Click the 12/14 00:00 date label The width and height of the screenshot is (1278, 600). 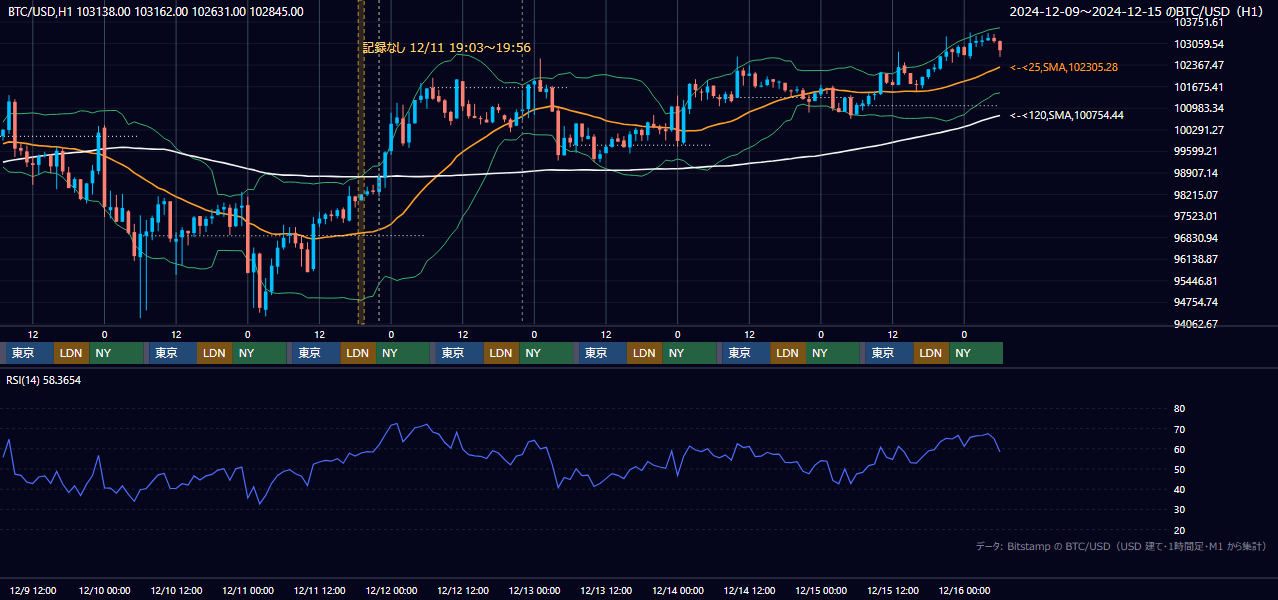tap(678, 590)
